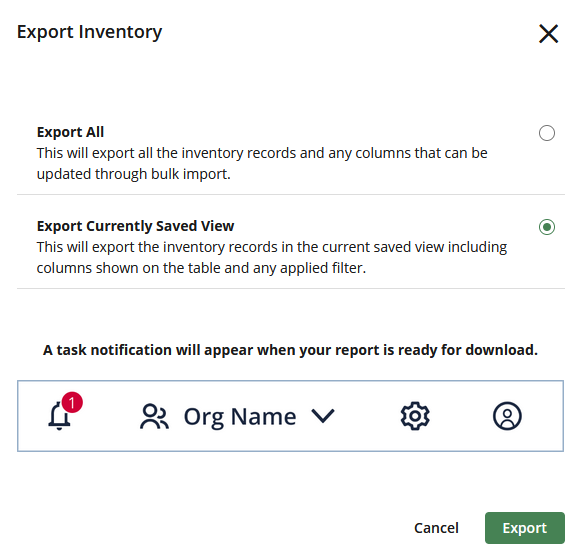Screen dimensions: 579x557
Task: Click the organization people icon
Action: pyautogui.click(x=154, y=417)
